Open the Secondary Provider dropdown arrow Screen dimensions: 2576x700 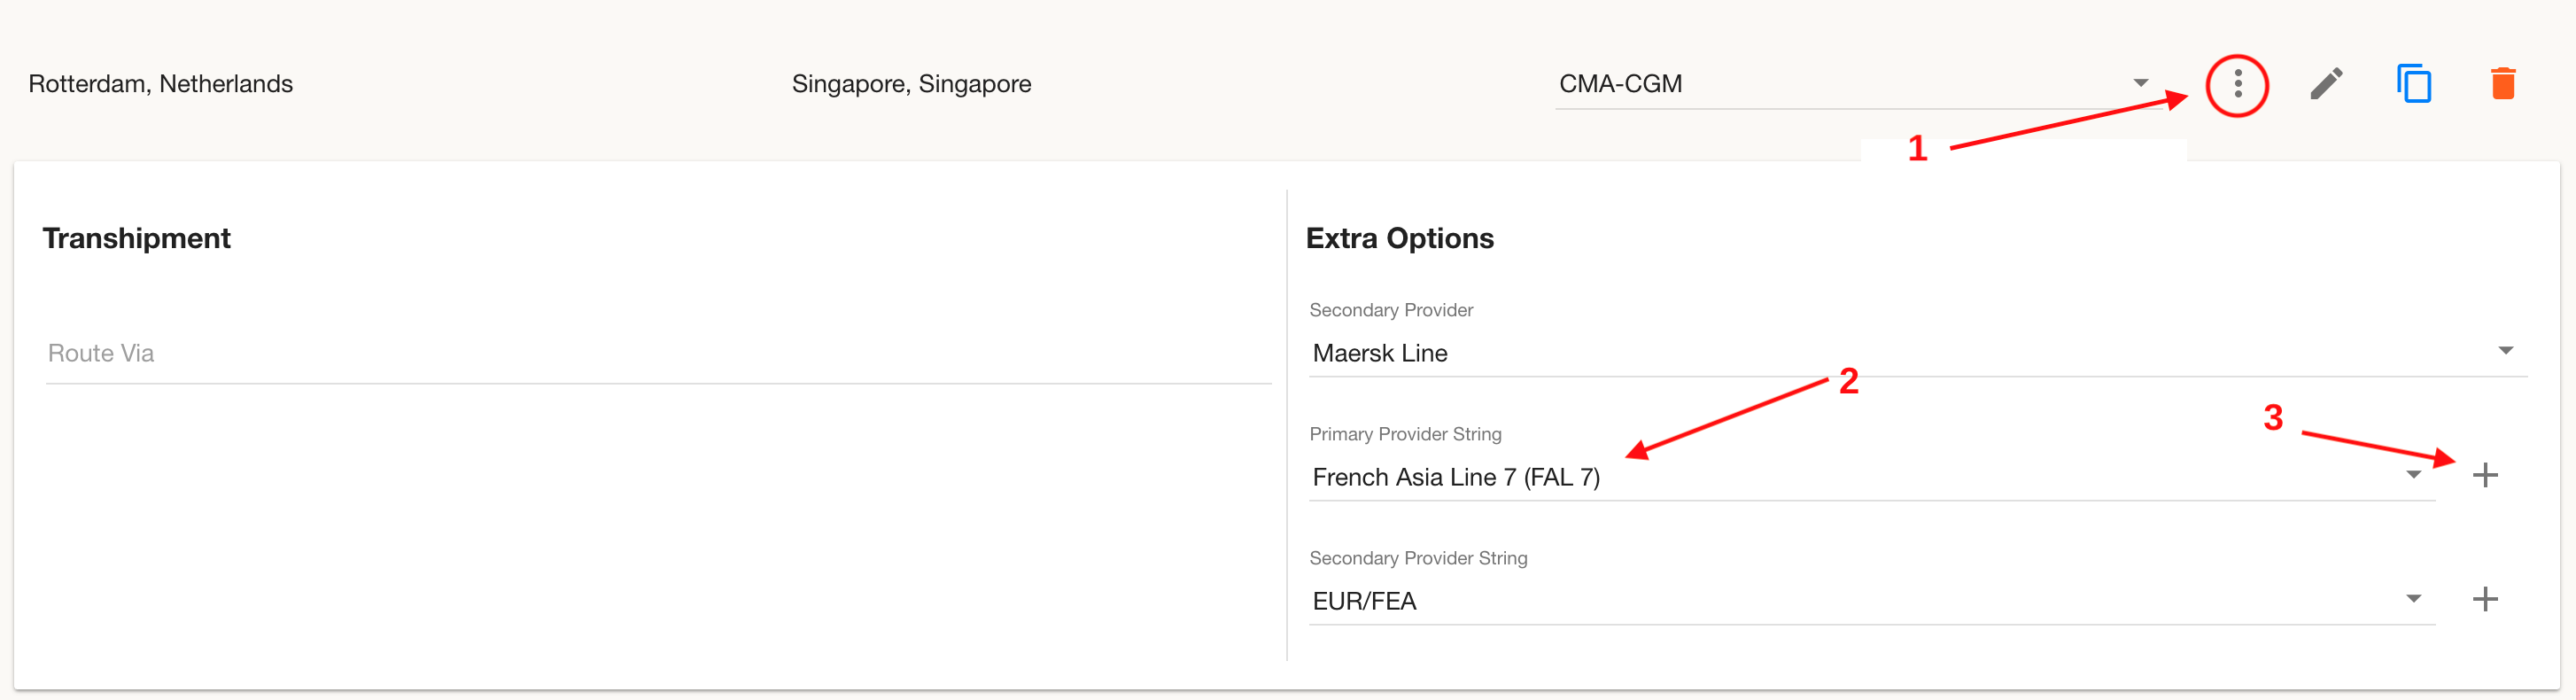tap(2505, 350)
